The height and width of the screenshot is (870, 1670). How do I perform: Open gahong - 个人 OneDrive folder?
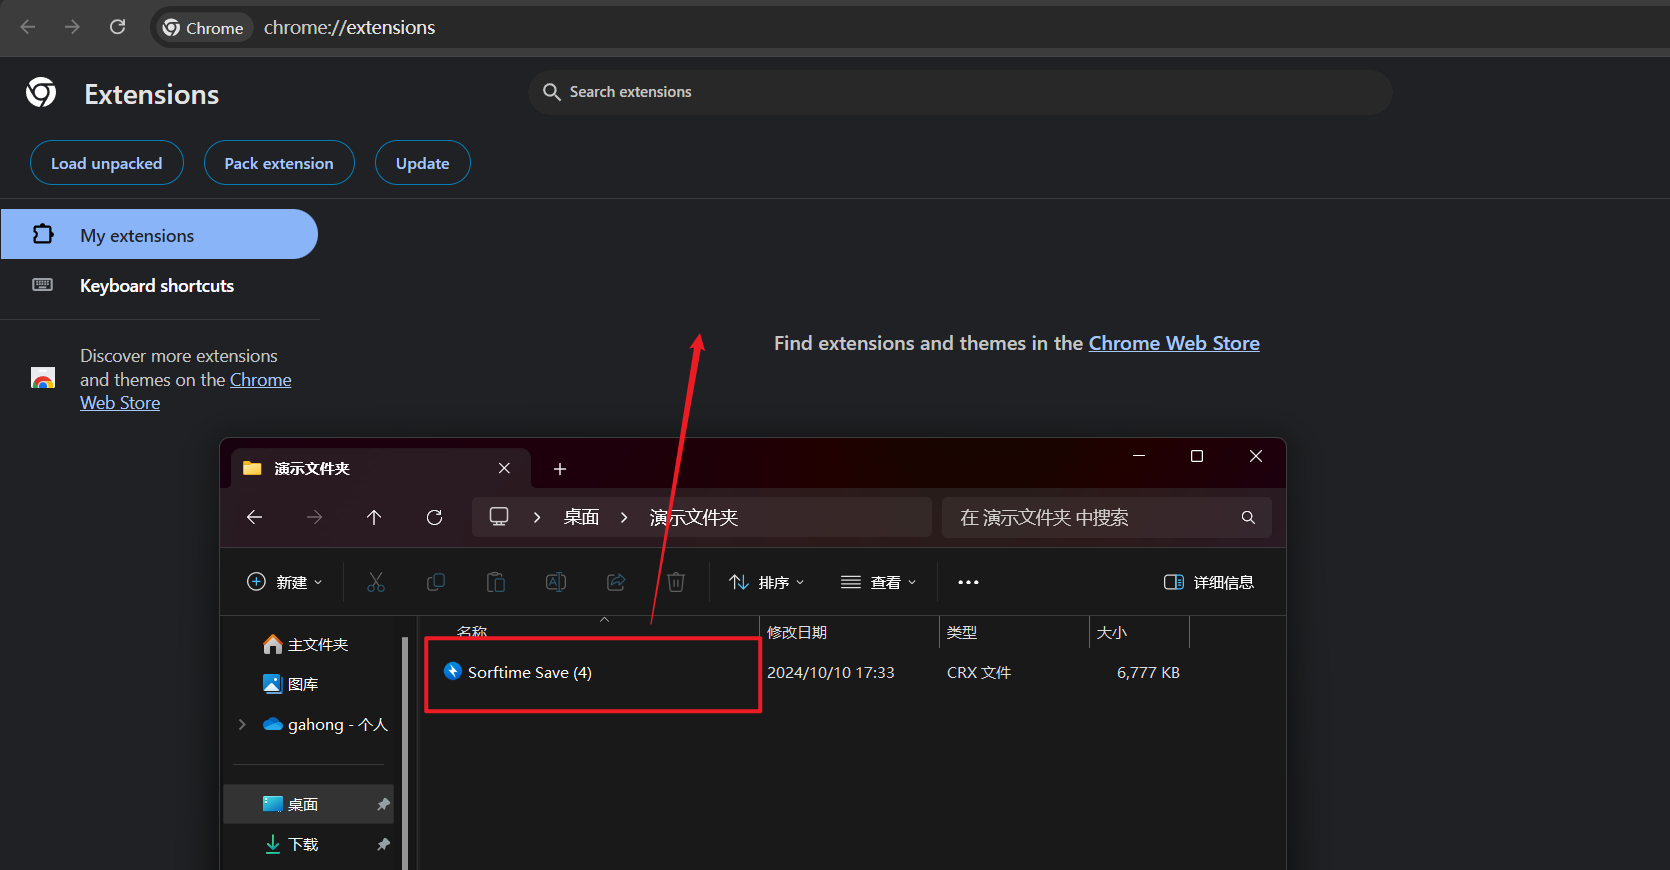coord(326,724)
